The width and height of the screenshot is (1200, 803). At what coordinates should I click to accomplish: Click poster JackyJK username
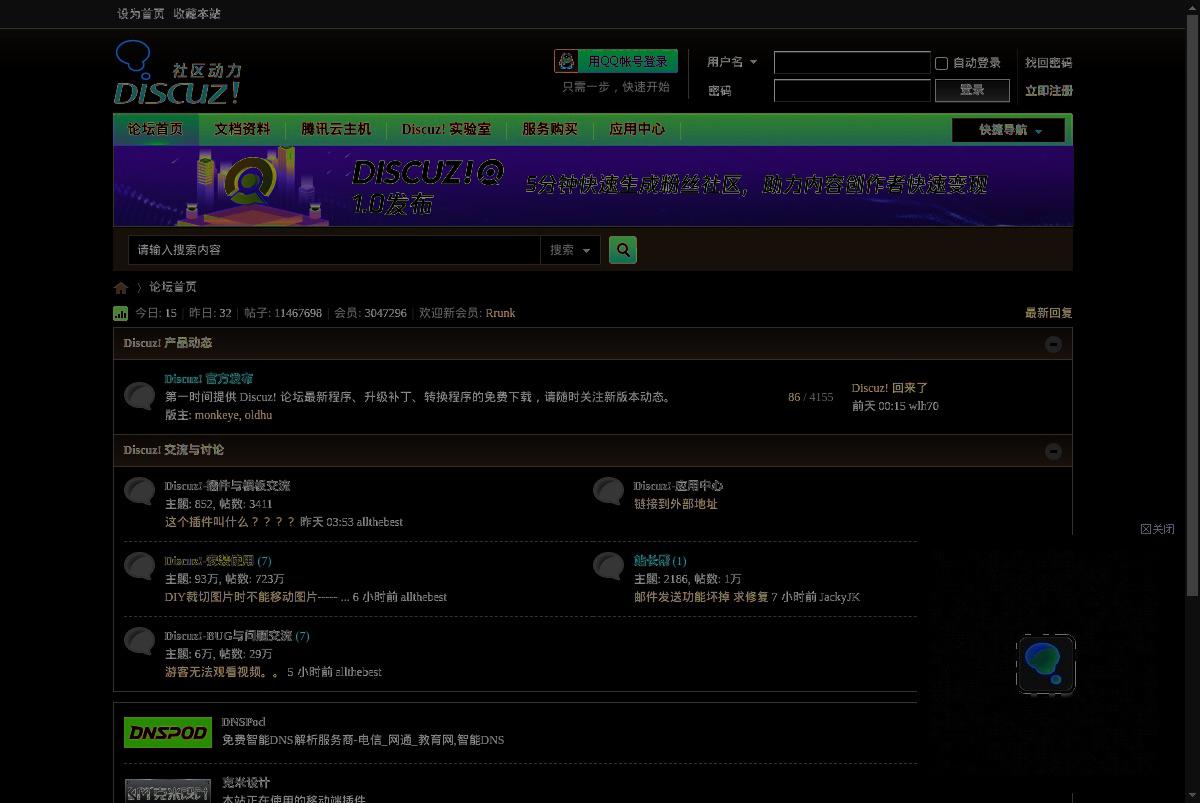pyautogui.click(x=839, y=597)
